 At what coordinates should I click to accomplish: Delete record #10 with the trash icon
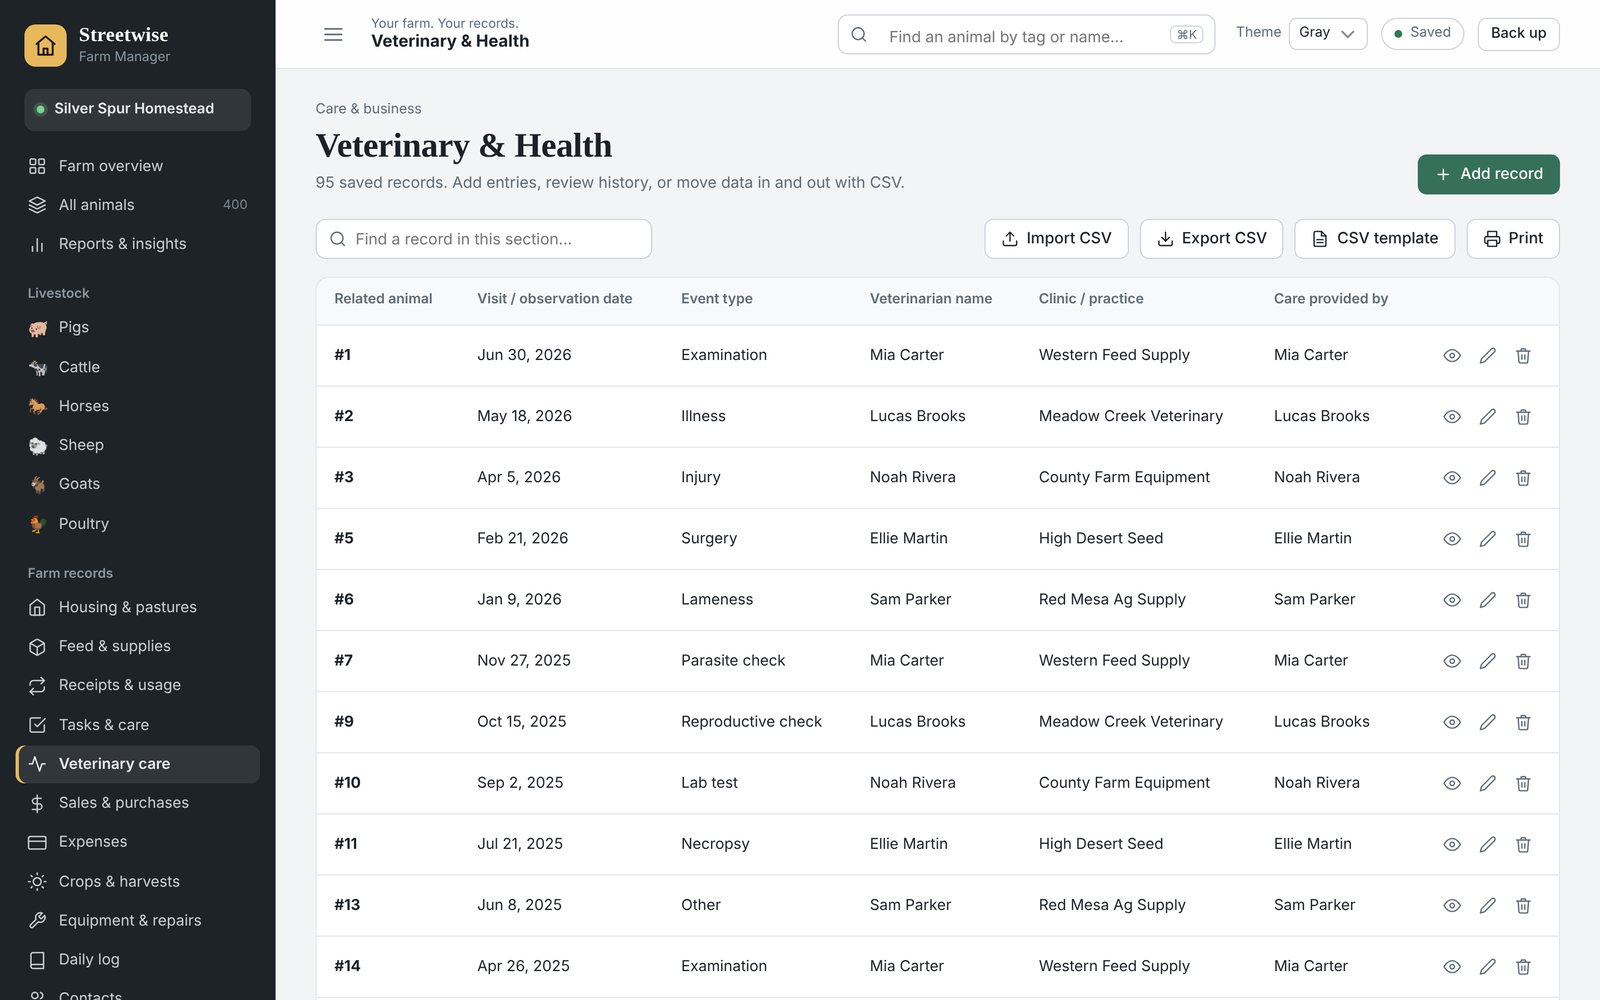[x=1523, y=782]
